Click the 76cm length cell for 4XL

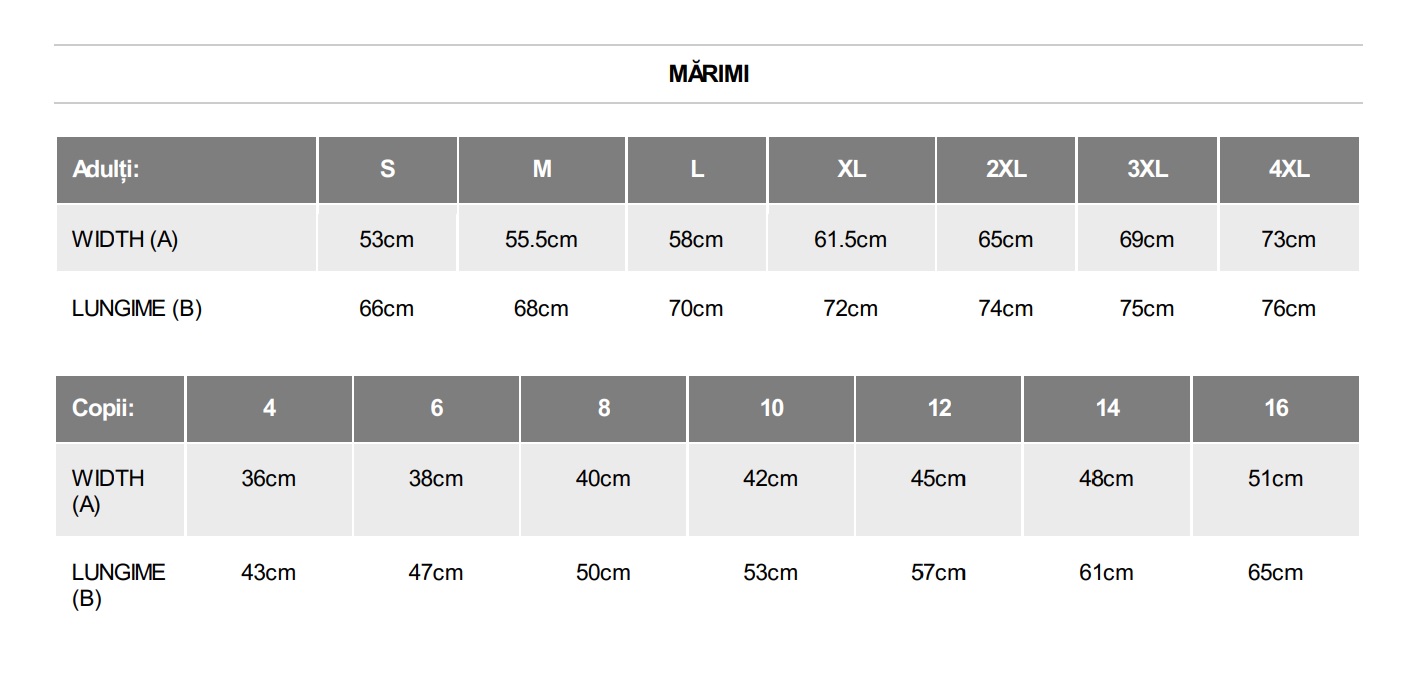(1288, 308)
